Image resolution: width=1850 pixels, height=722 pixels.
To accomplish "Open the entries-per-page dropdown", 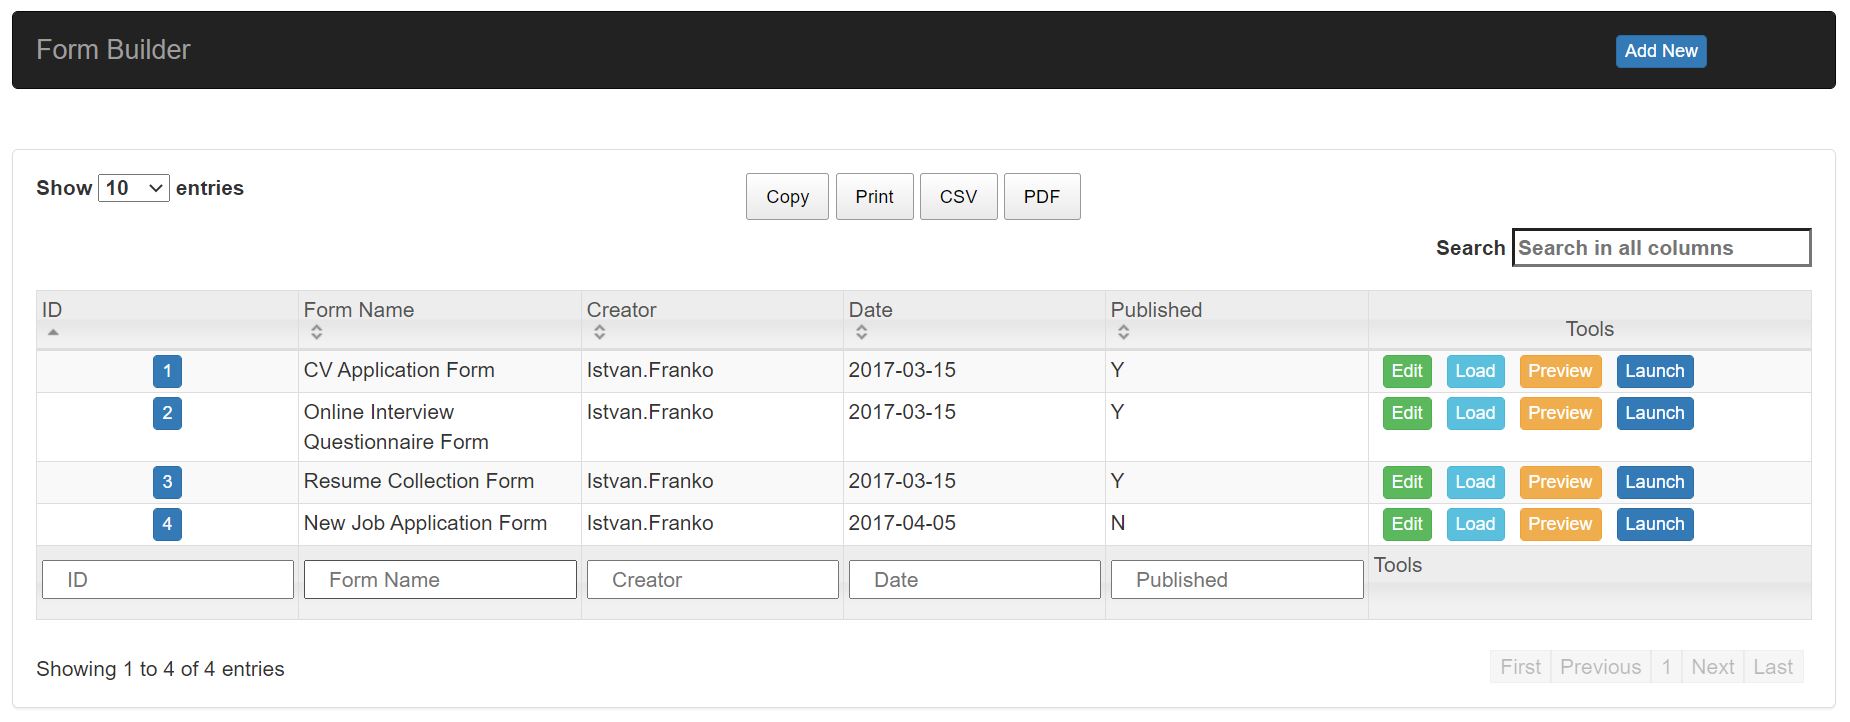I will (134, 188).
